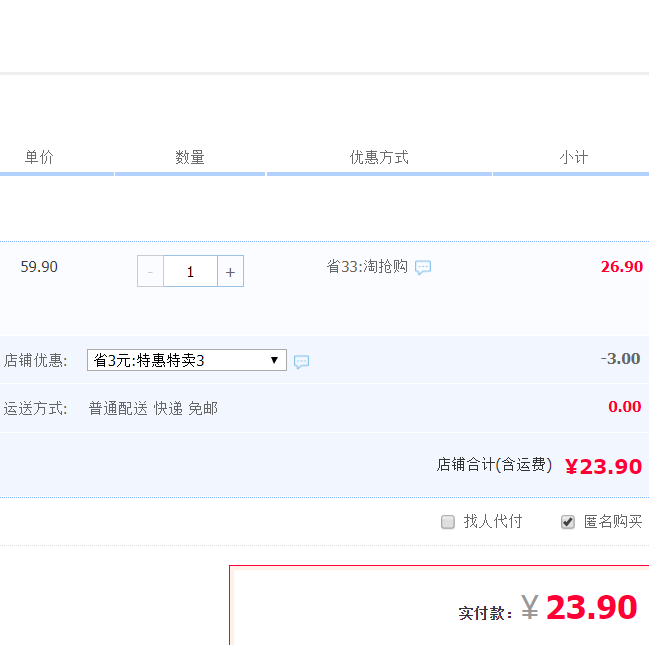Click the quantity input field showing 1
This screenshot has height=645, width=649.
(x=190, y=271)
